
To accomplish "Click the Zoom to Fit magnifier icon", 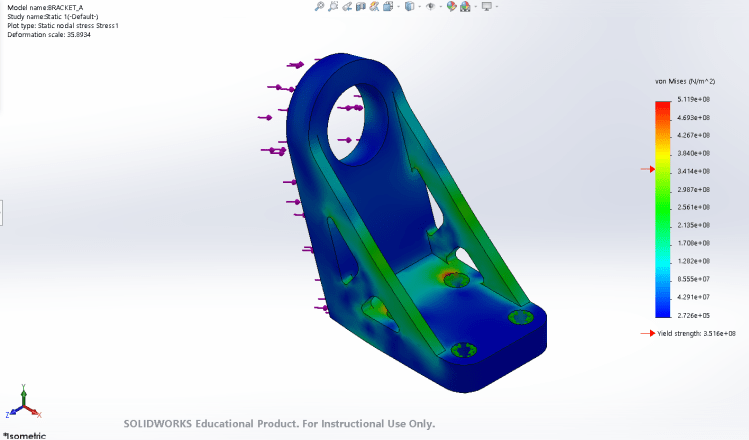I will coord(319,6).
